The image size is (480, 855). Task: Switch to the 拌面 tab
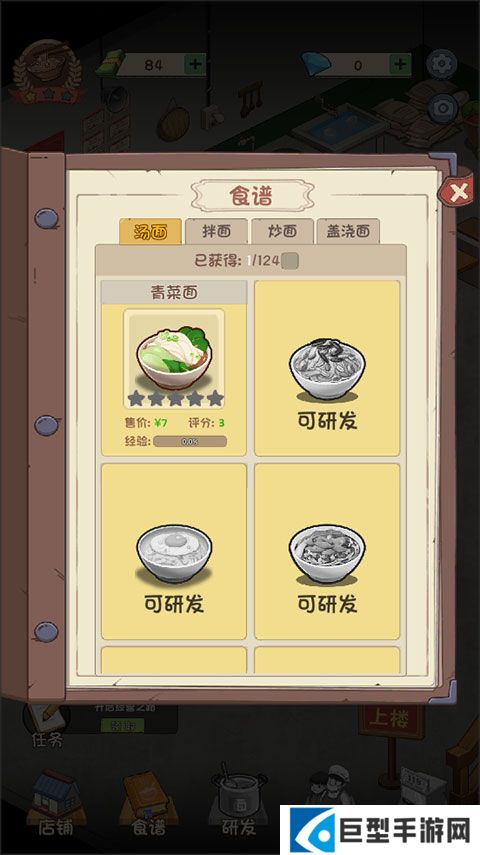(217, 232)
